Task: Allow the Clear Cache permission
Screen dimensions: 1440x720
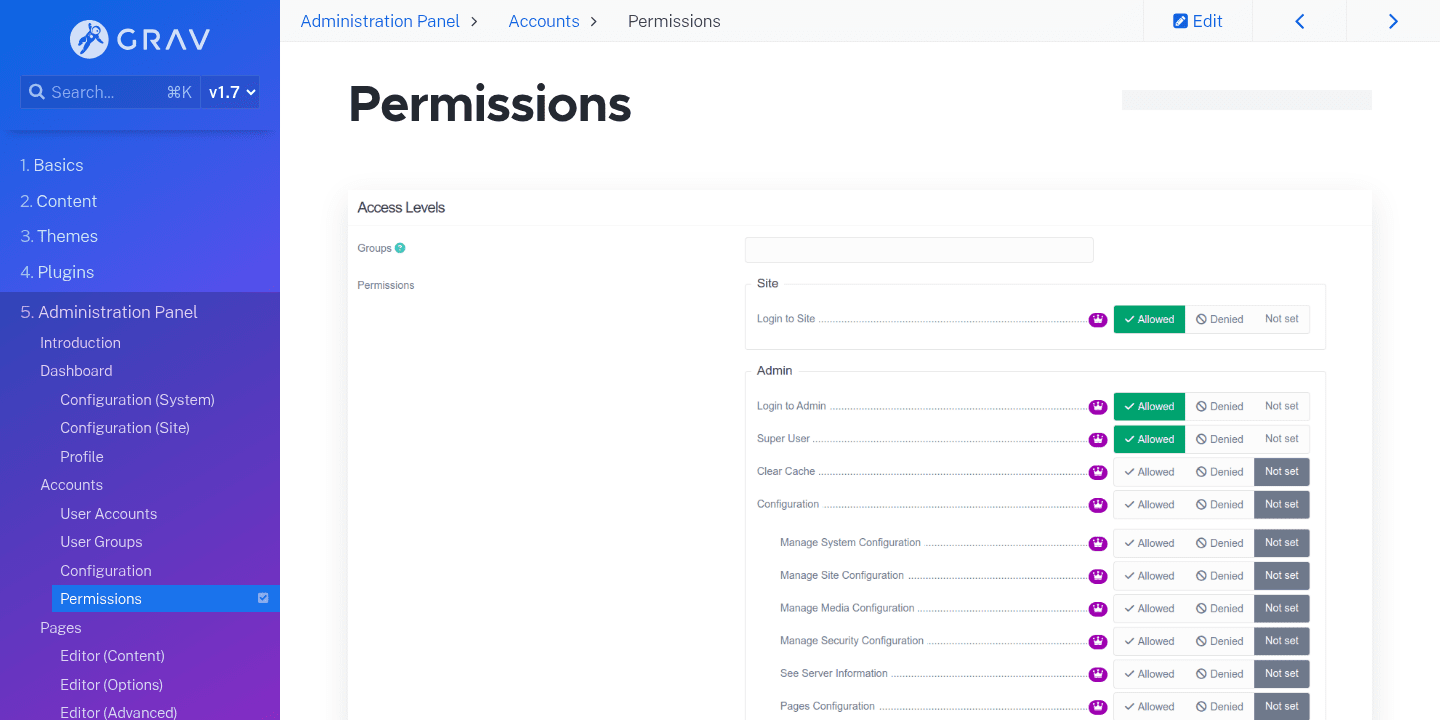Action: [x=1149, y=471]
